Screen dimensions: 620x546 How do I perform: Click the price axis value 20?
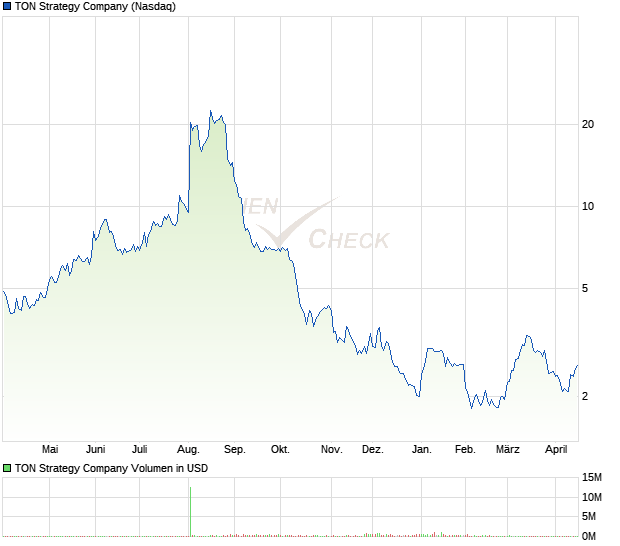pos(588,124)
